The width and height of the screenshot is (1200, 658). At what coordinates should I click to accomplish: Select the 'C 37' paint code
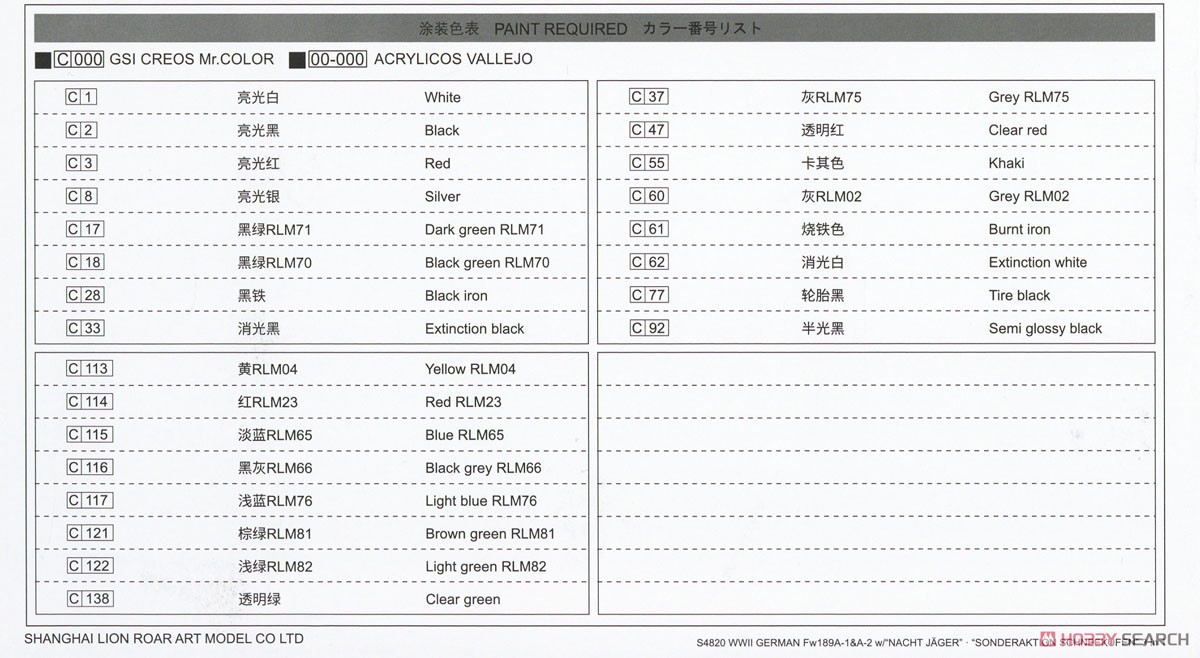(649, 97)
